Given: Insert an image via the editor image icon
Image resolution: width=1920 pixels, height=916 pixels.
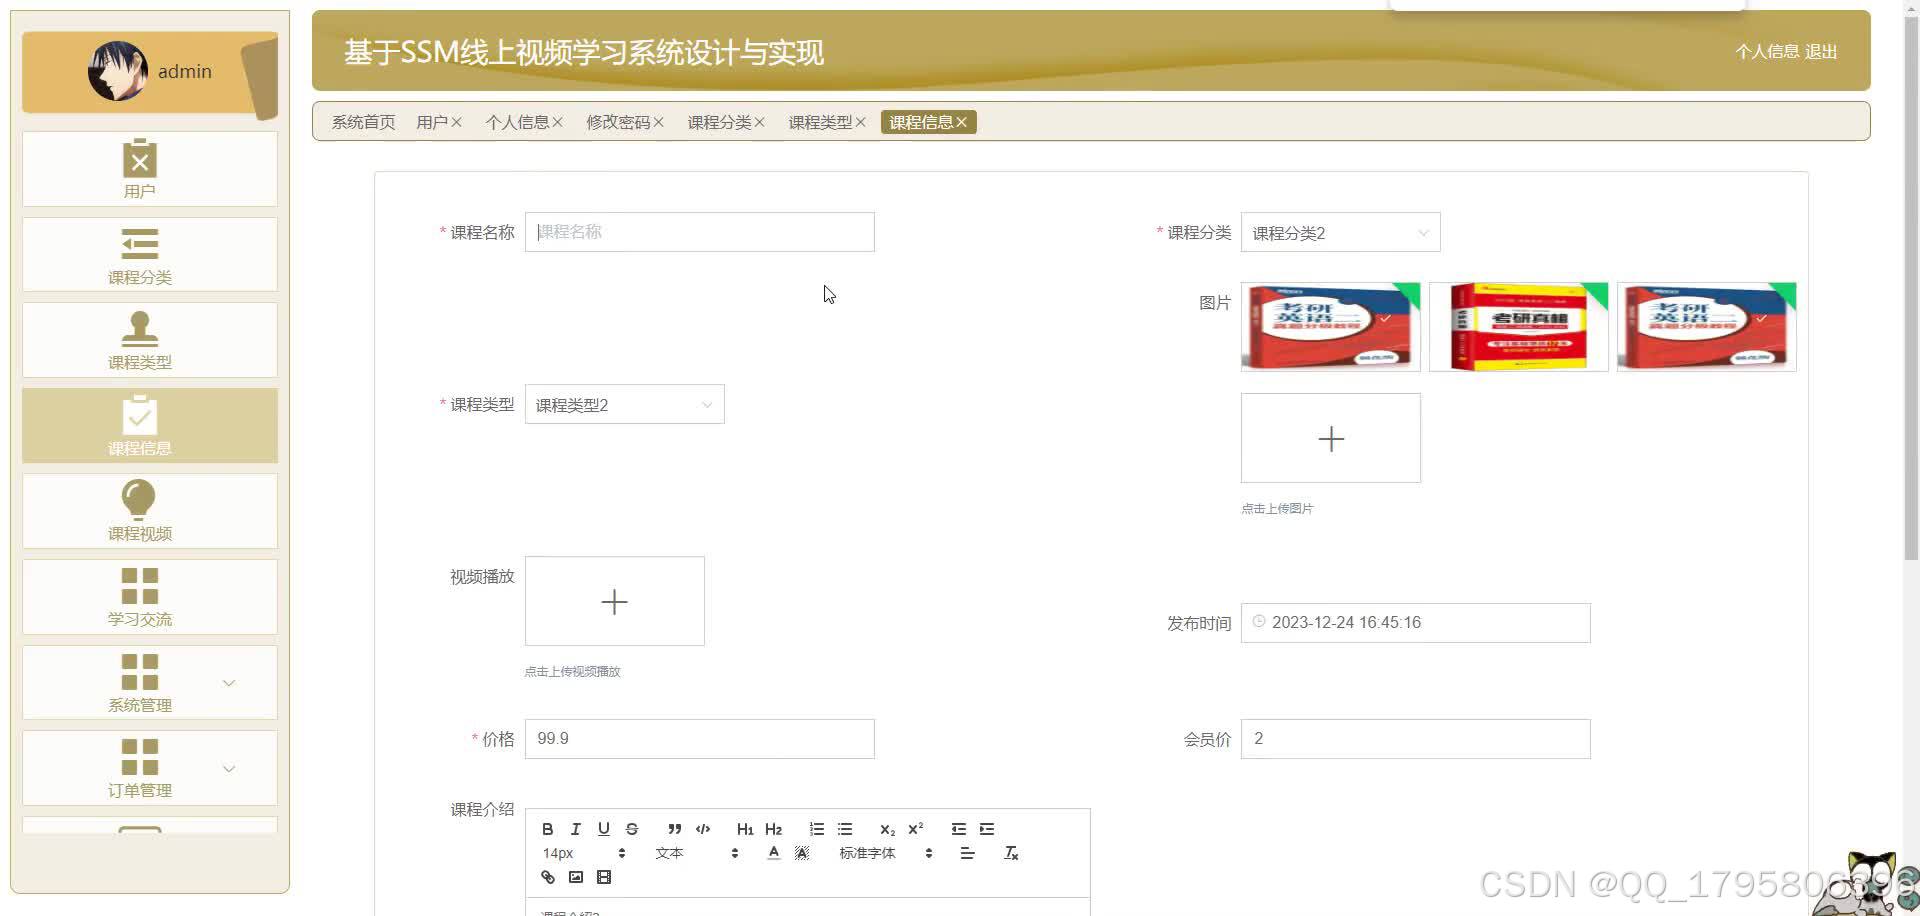Looking at the screenshot, I should pos(575,877).
